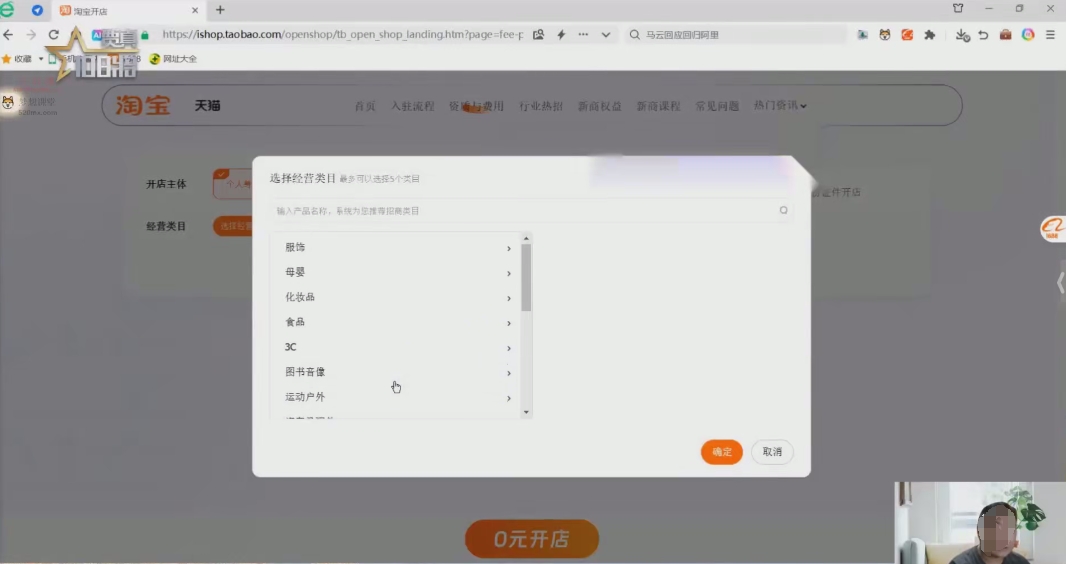Open the 资质与费用 nav item
The height and width of the screenshot is (564, 1066).
coord(477,106)
